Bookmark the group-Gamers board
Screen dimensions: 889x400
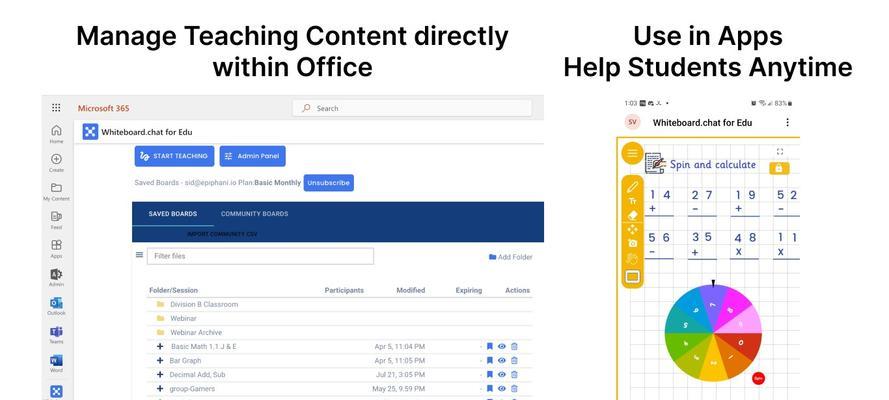coord(489,389)
